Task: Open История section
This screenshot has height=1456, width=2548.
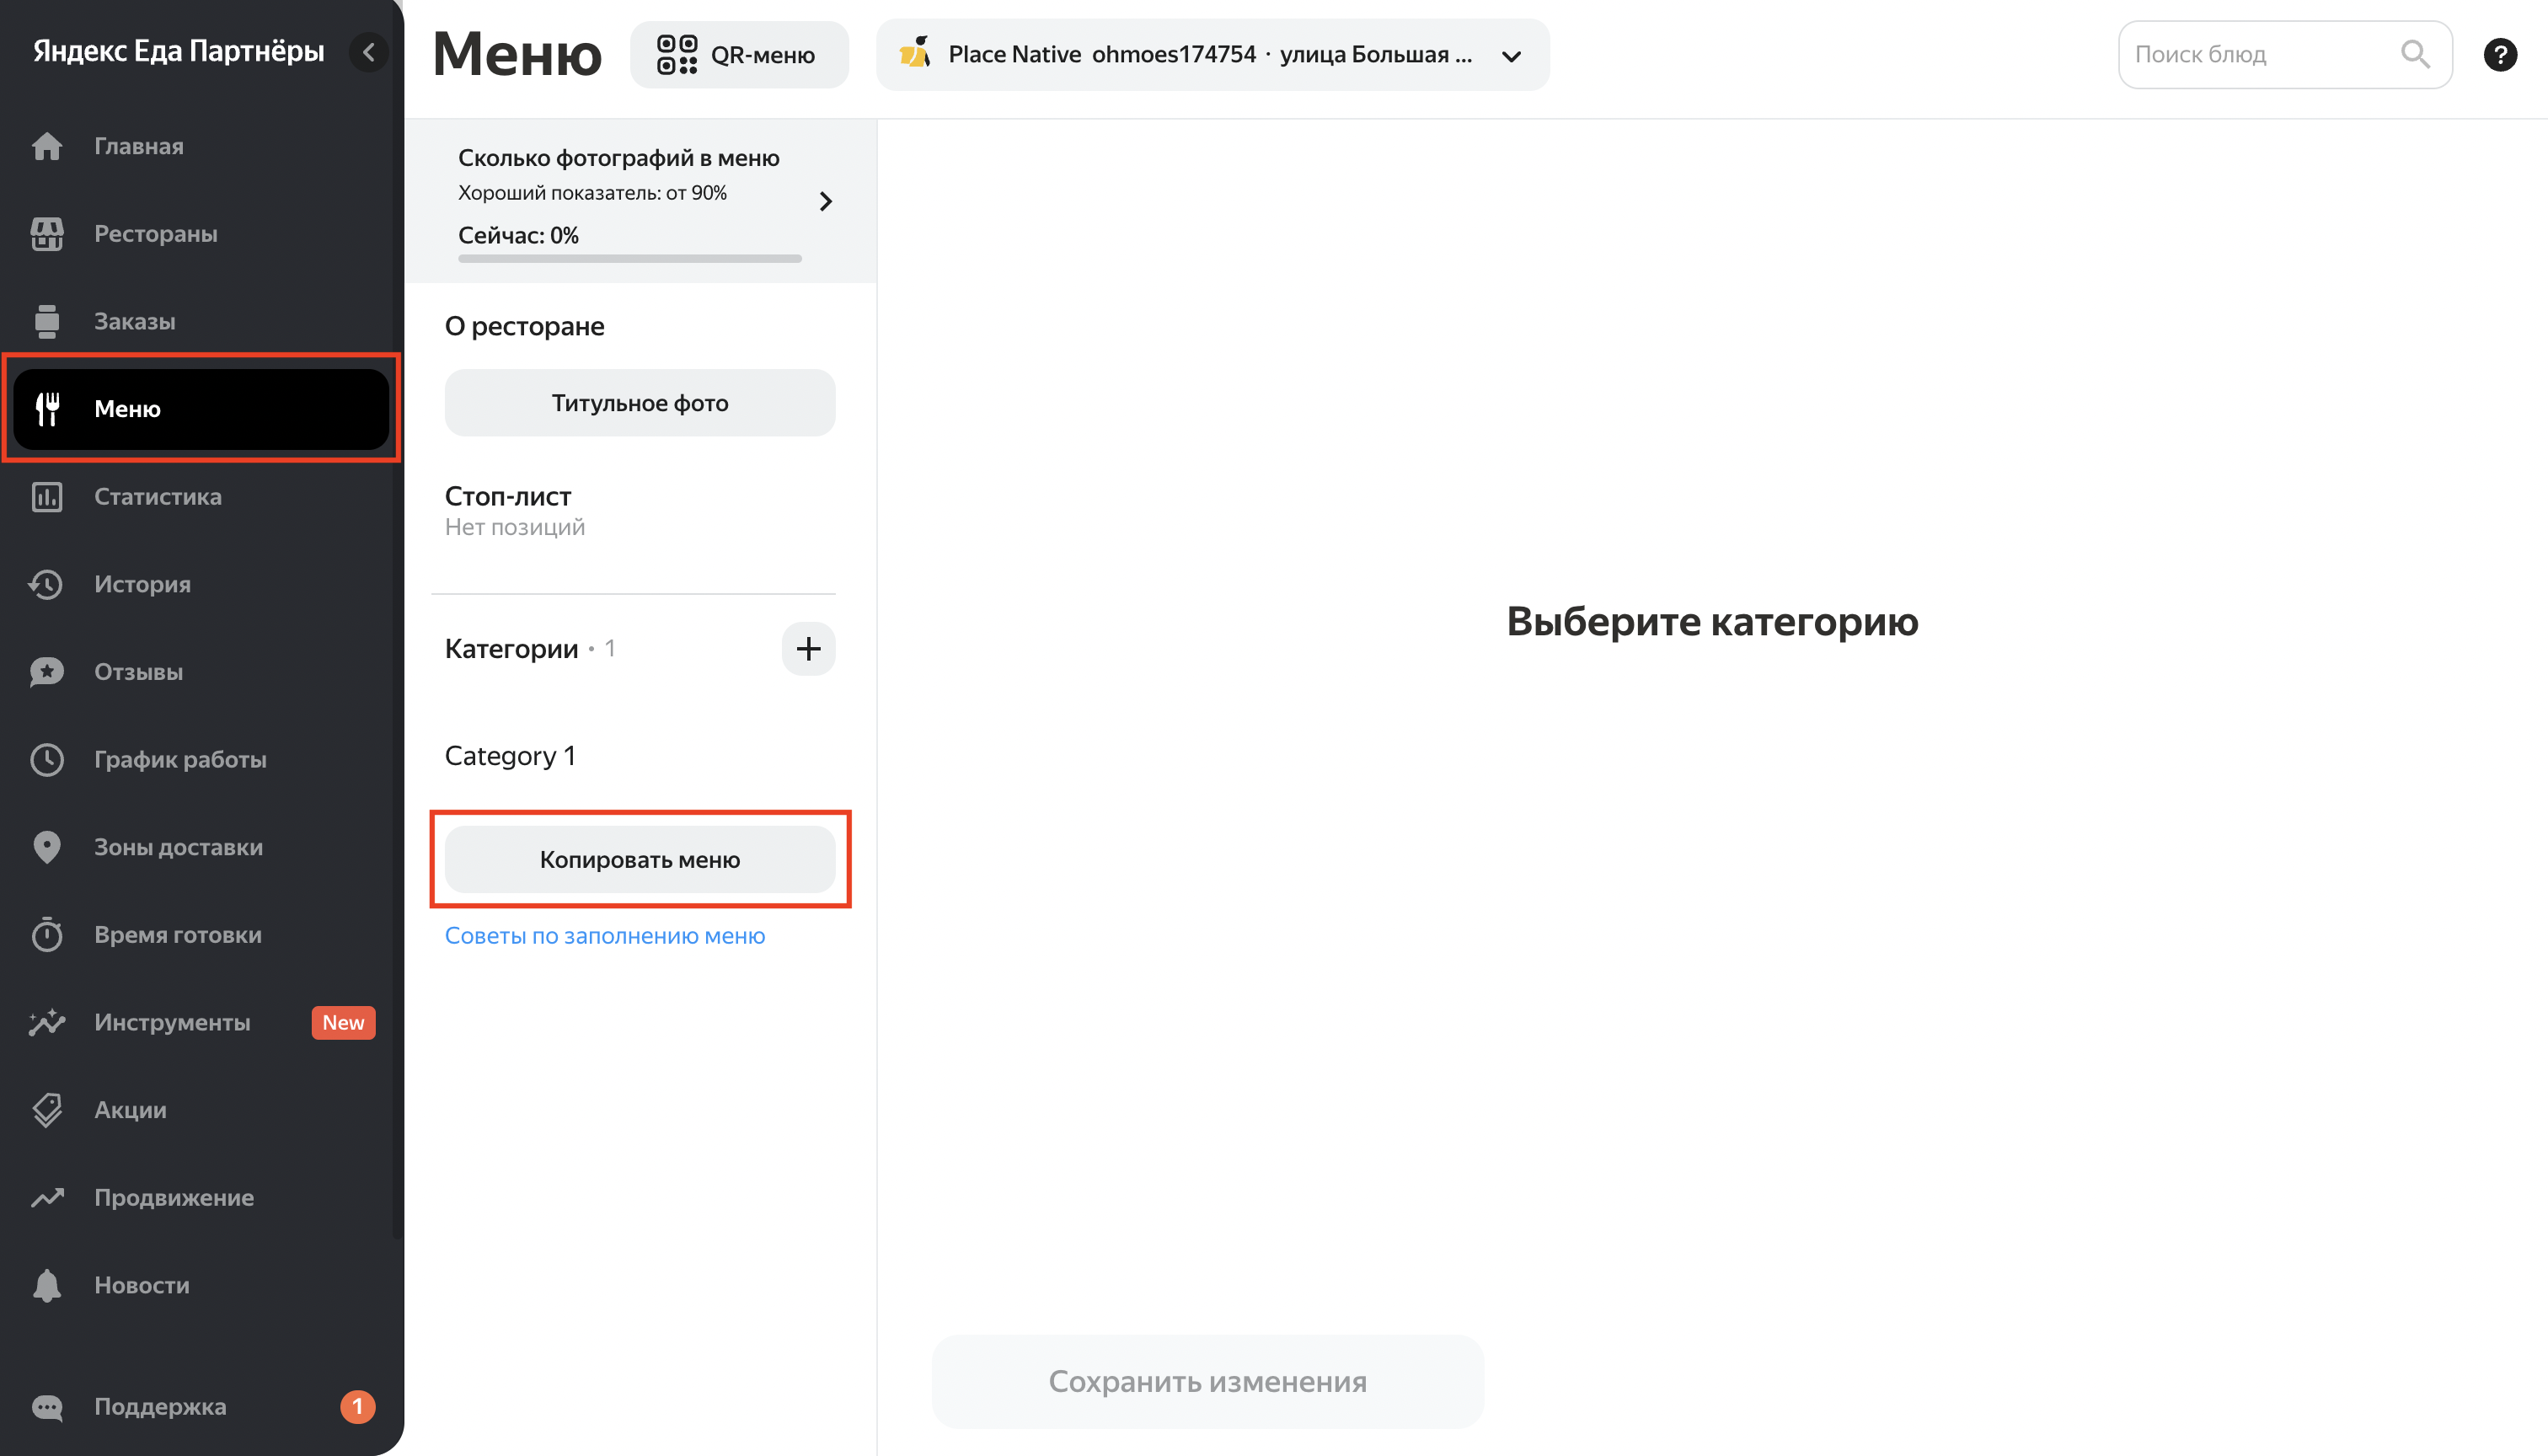Action: coord(201,584)
